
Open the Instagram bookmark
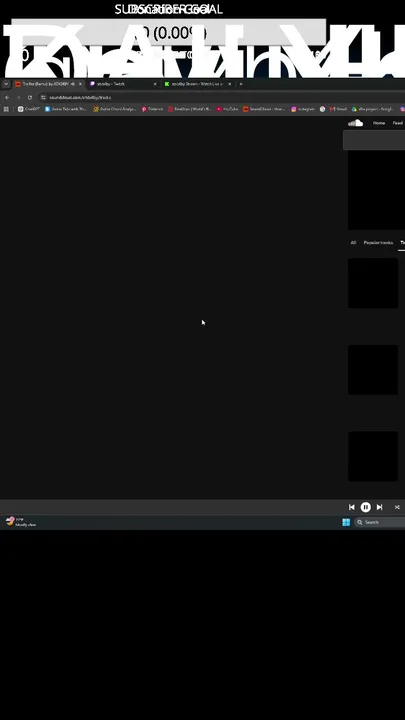pyautogui.click(x=303, y=109)
